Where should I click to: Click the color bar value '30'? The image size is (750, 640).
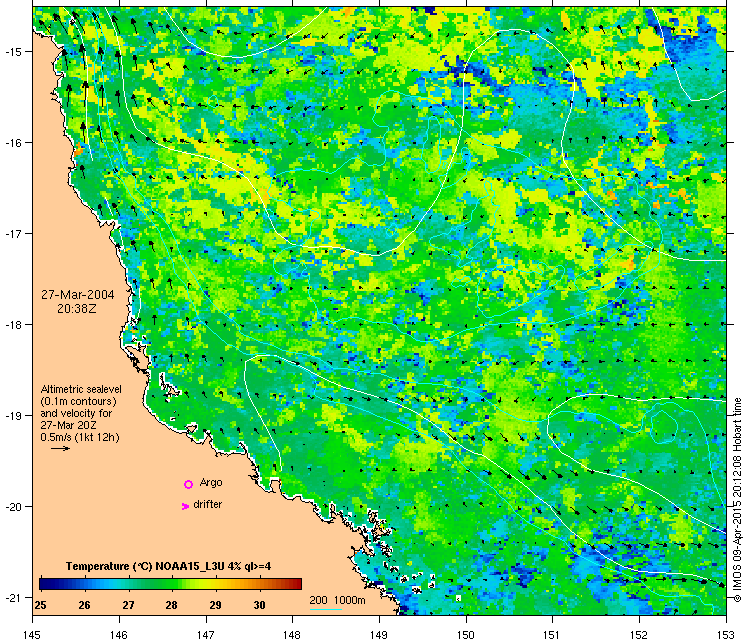[259, 605]
